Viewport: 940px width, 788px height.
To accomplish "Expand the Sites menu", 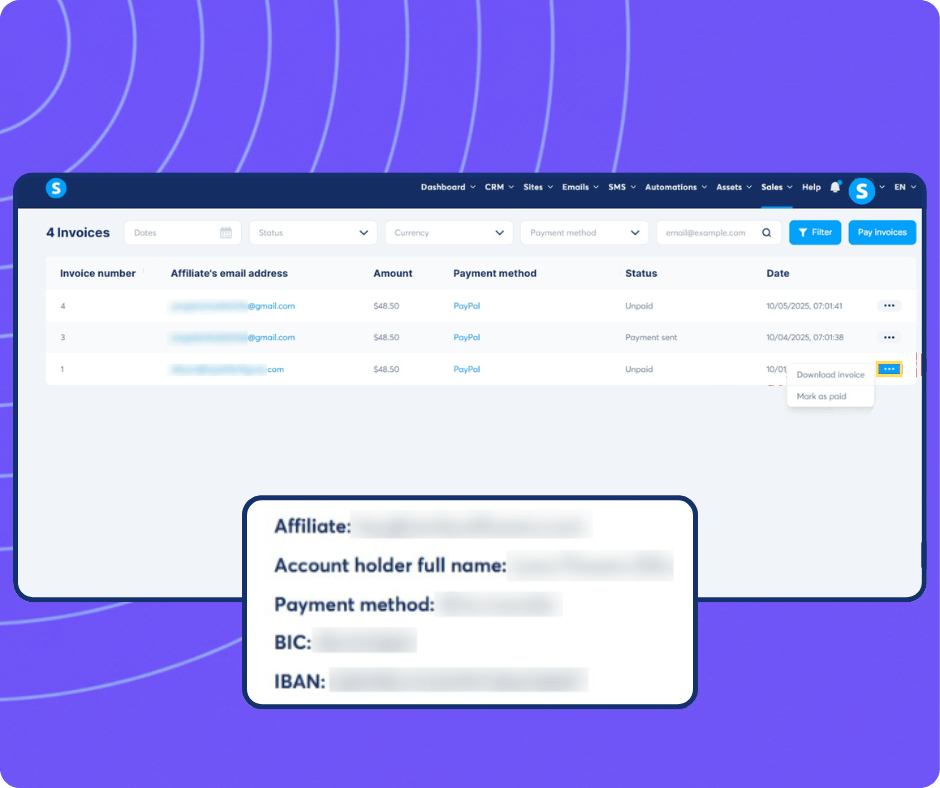I will pyautogui.click(x=538, y=187).
